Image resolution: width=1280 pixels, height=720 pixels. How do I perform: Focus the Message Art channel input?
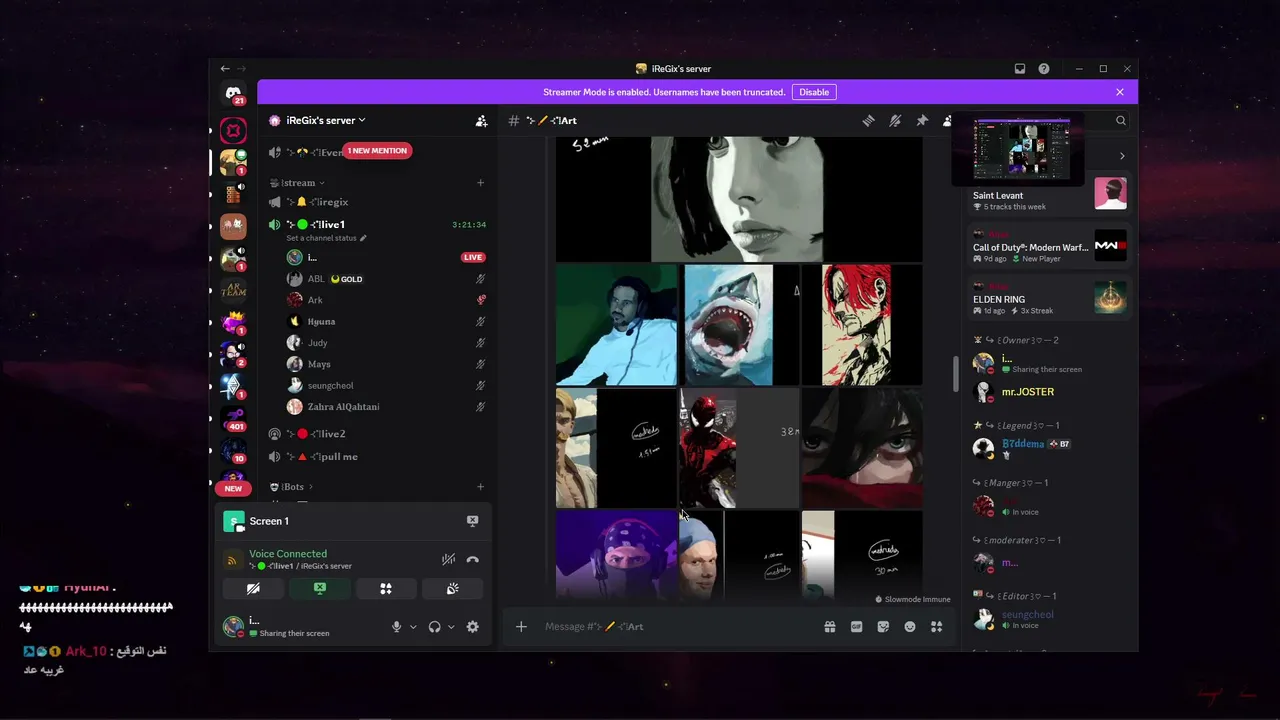(677, 627)
